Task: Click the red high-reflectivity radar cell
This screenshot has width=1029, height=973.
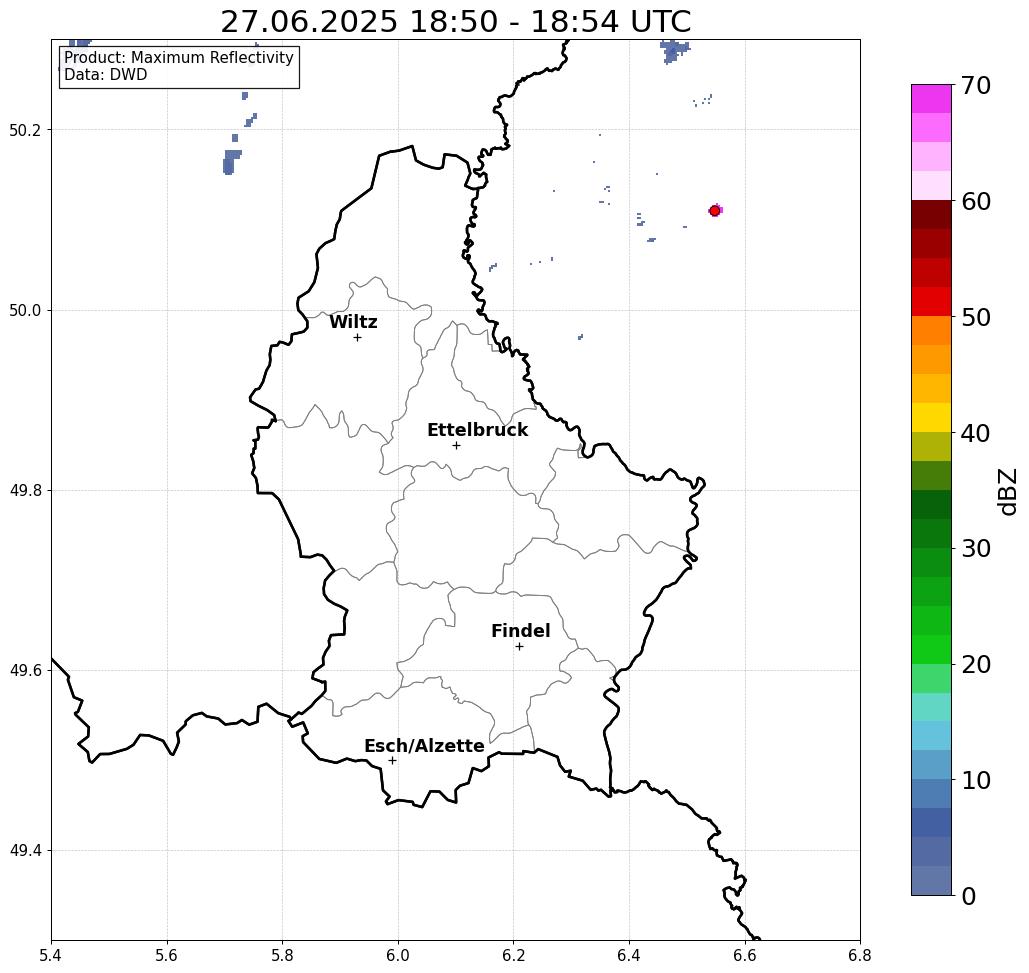Action: [x=715, y=211]
